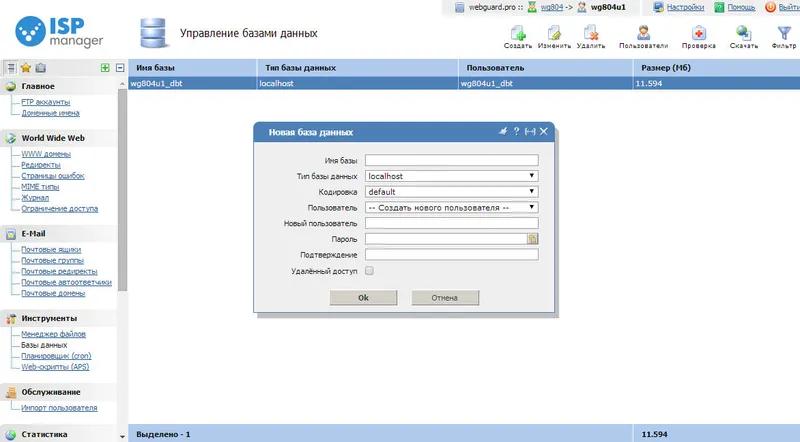The height and width of the screenshot is (442, 800).
Task: Expand all sidebar sections with plus icon
Action: [105, 67]
